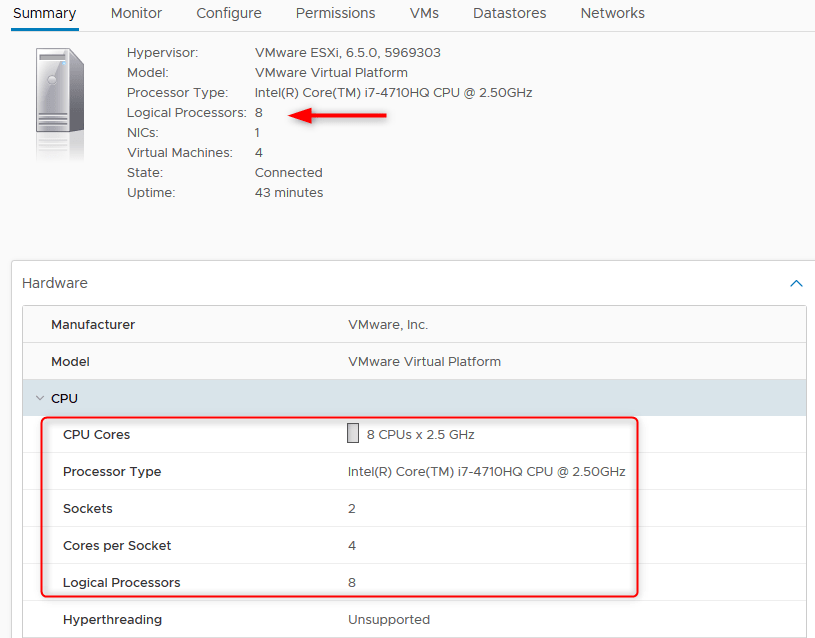Click the "CPU Cores" row label

click(96, 435)
